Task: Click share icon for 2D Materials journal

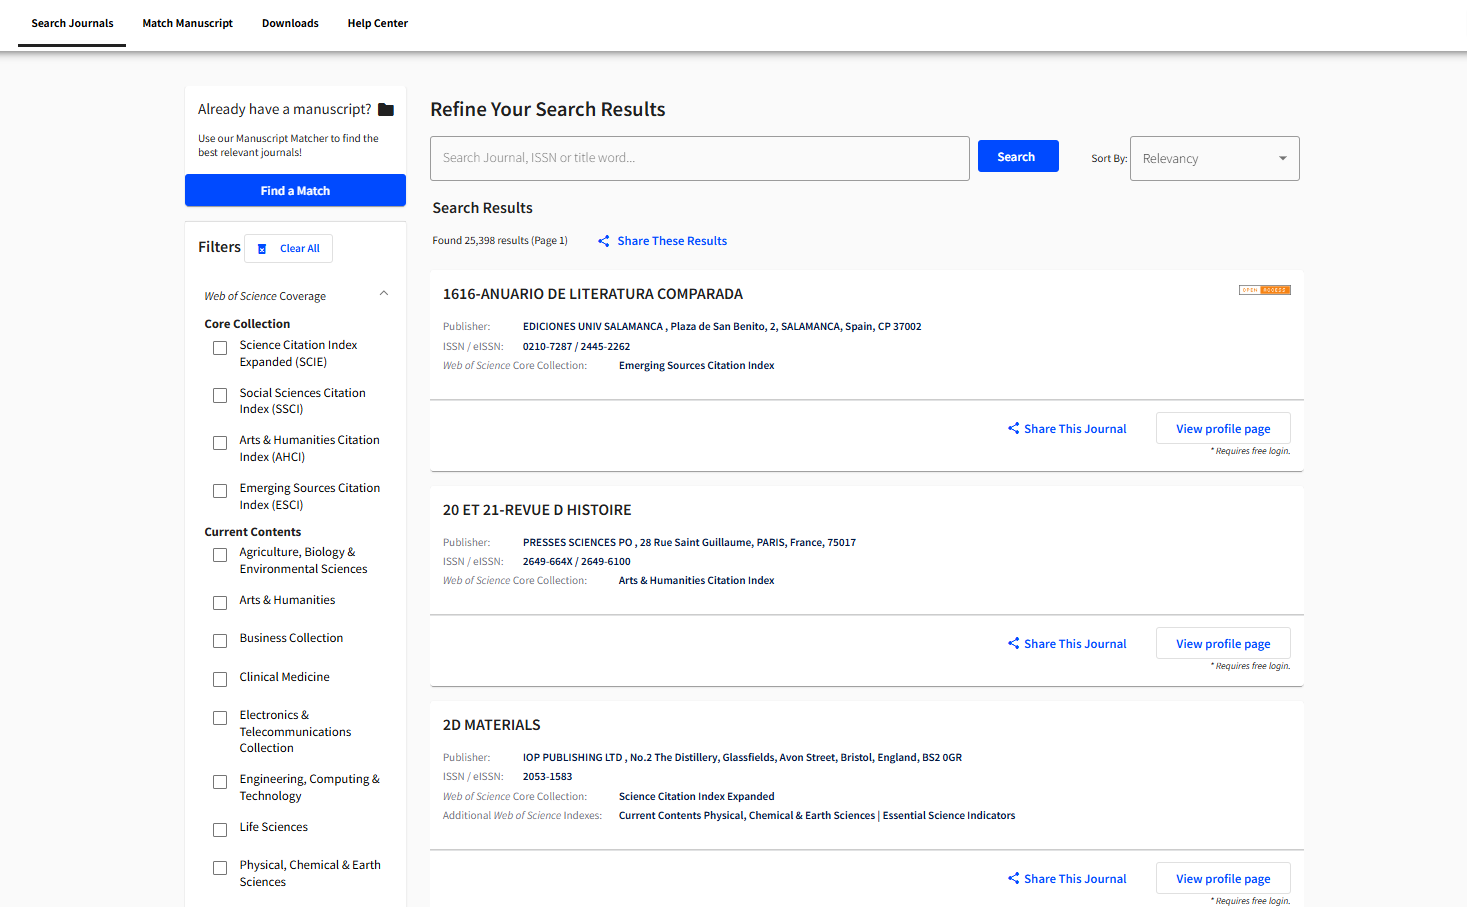Action: click(1014, 879)
